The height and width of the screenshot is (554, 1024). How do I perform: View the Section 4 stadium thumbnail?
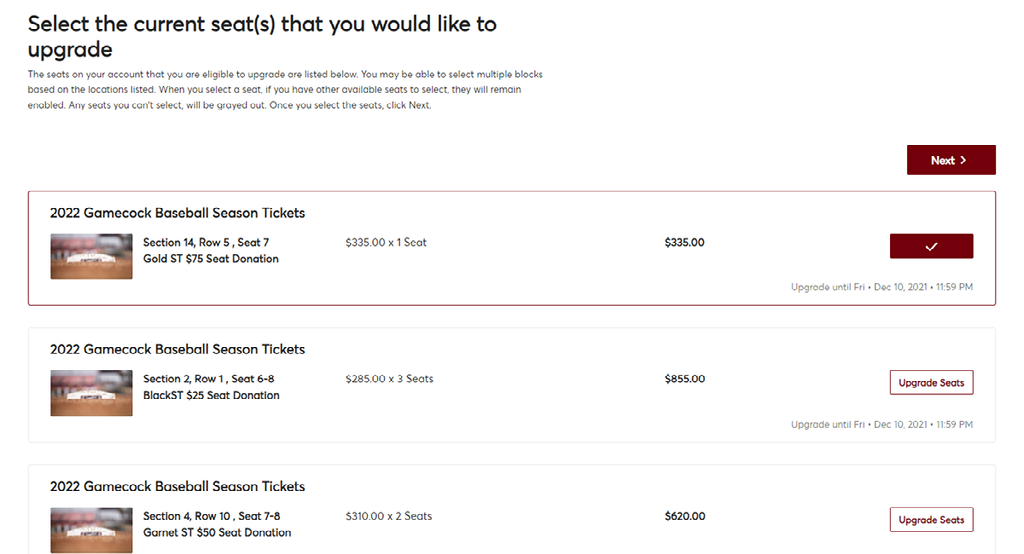(x=91, y=530)
